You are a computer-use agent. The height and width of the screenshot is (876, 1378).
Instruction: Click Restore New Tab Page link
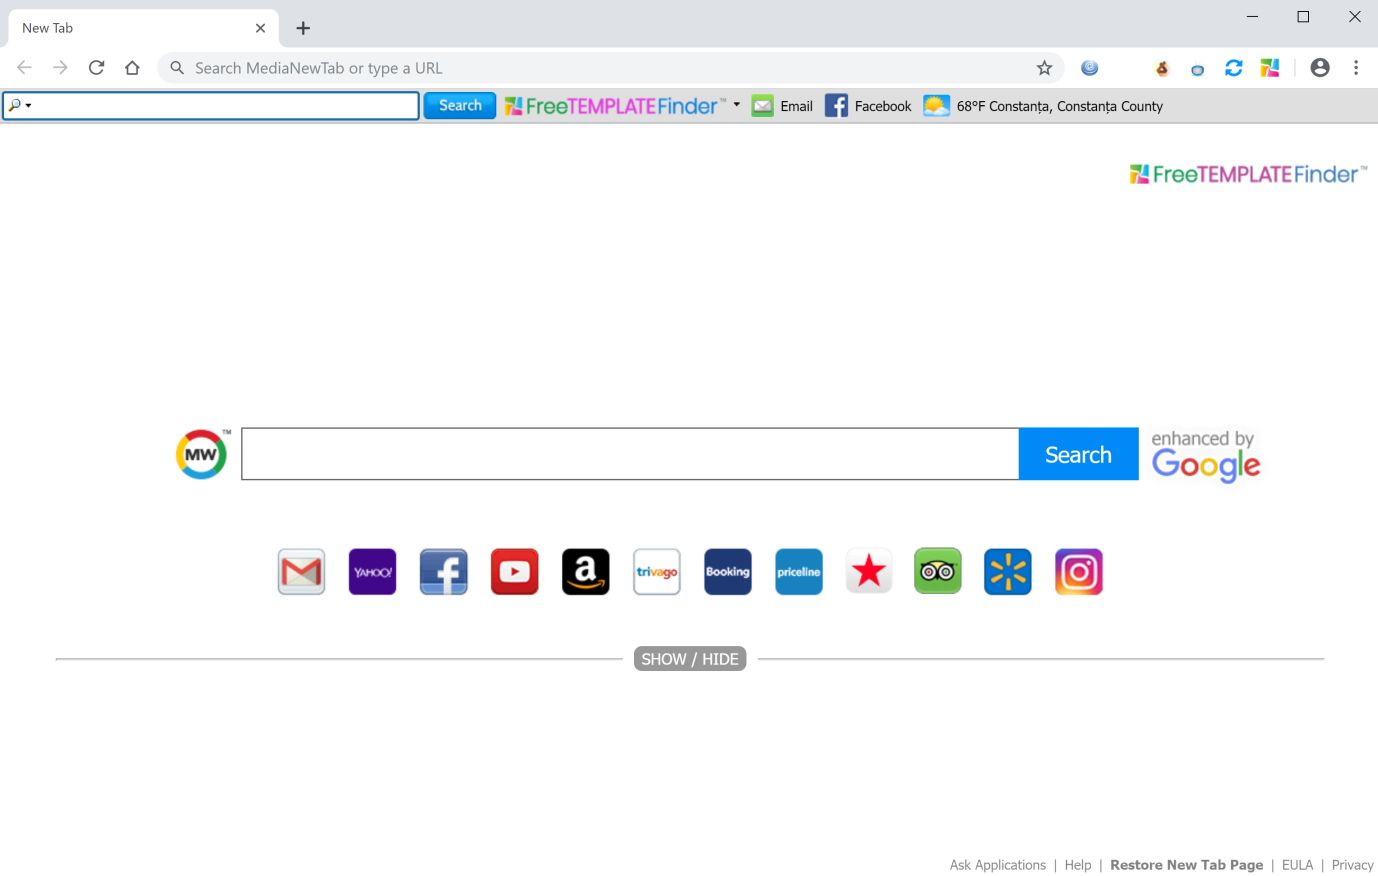(1187, 865)
